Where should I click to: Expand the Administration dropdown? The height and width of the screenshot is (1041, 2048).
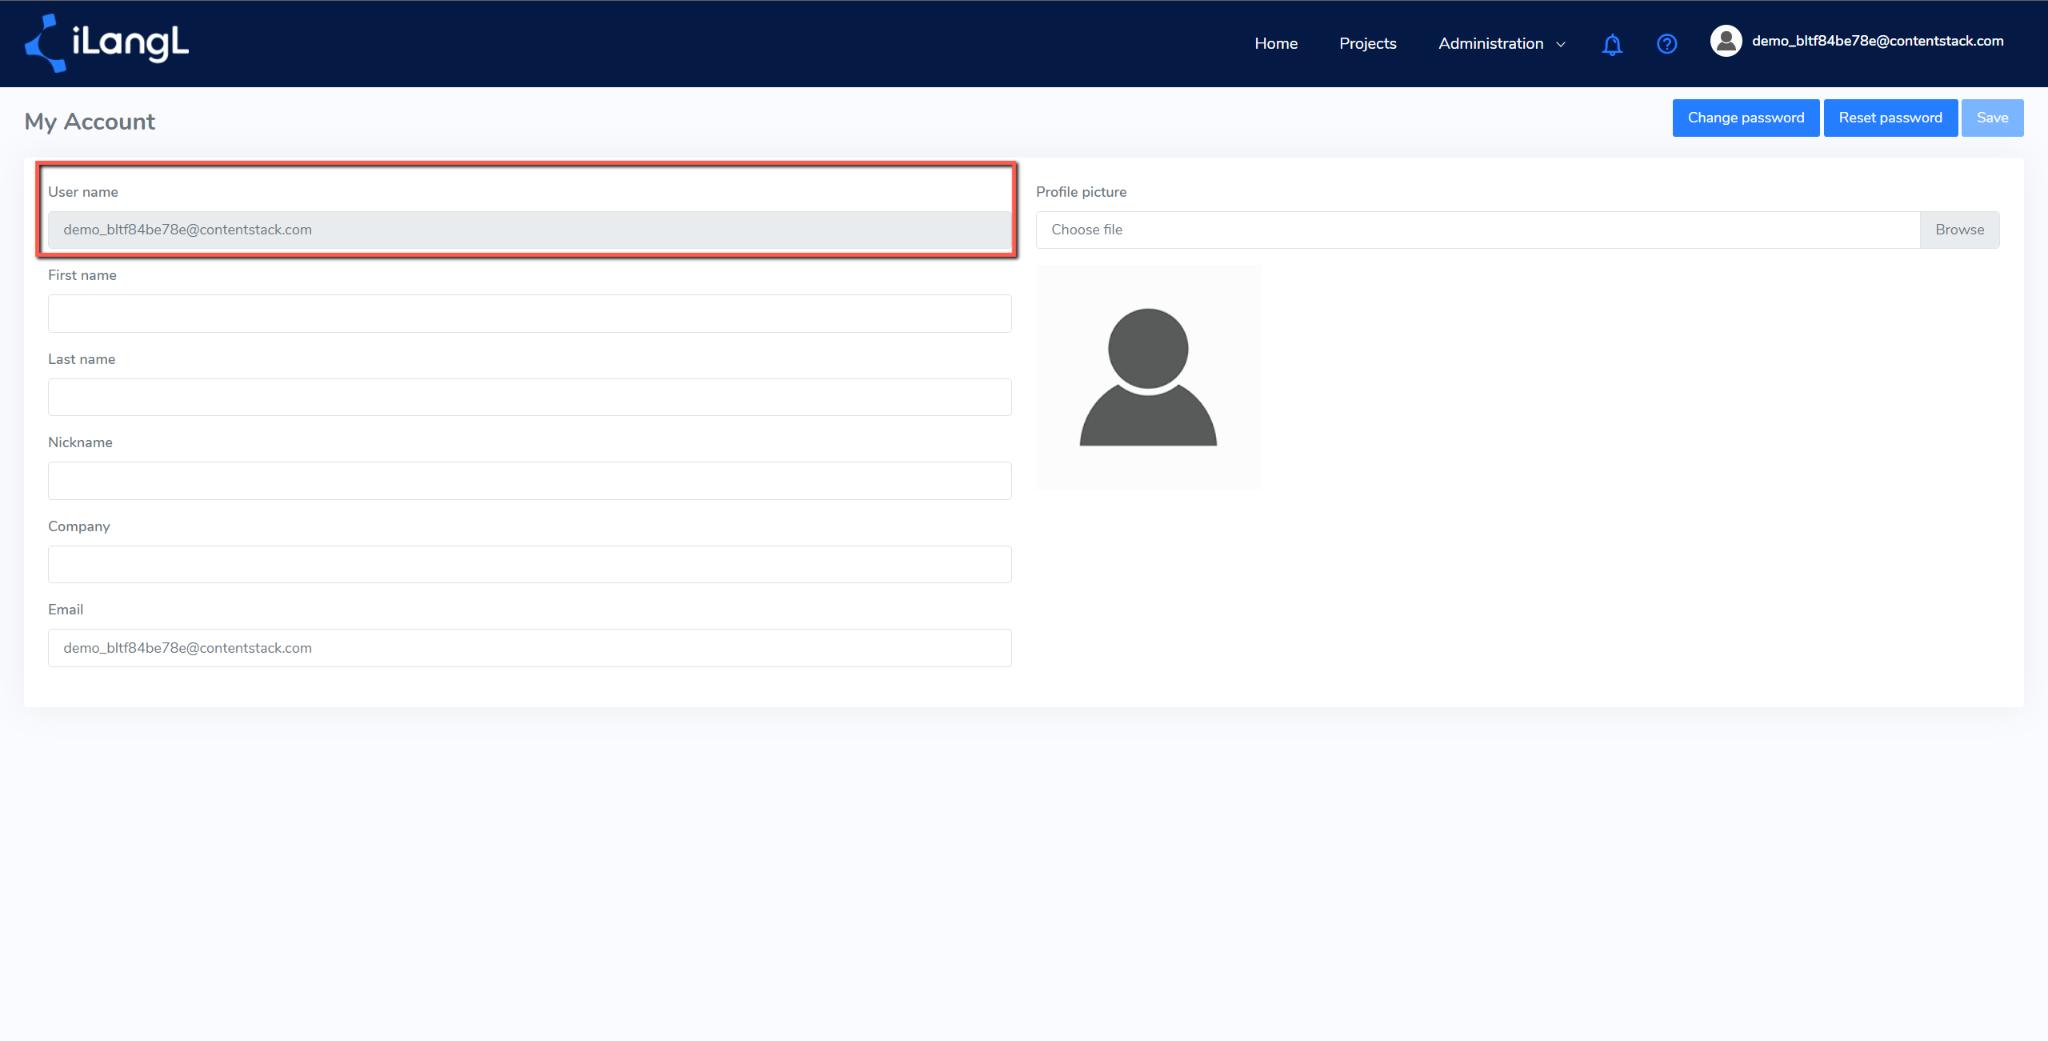click(1502, 44)
